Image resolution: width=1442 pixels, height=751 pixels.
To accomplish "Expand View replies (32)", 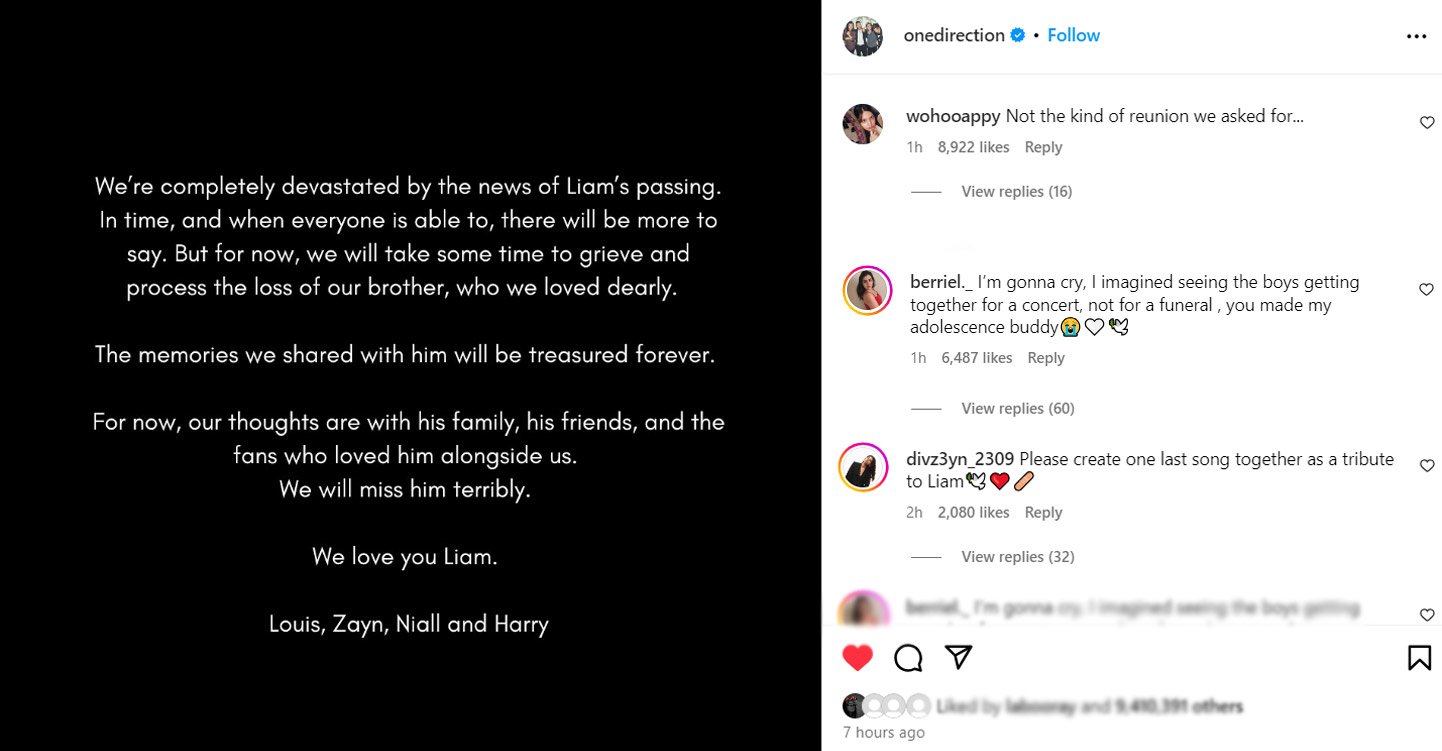I will click(1017, 557).
